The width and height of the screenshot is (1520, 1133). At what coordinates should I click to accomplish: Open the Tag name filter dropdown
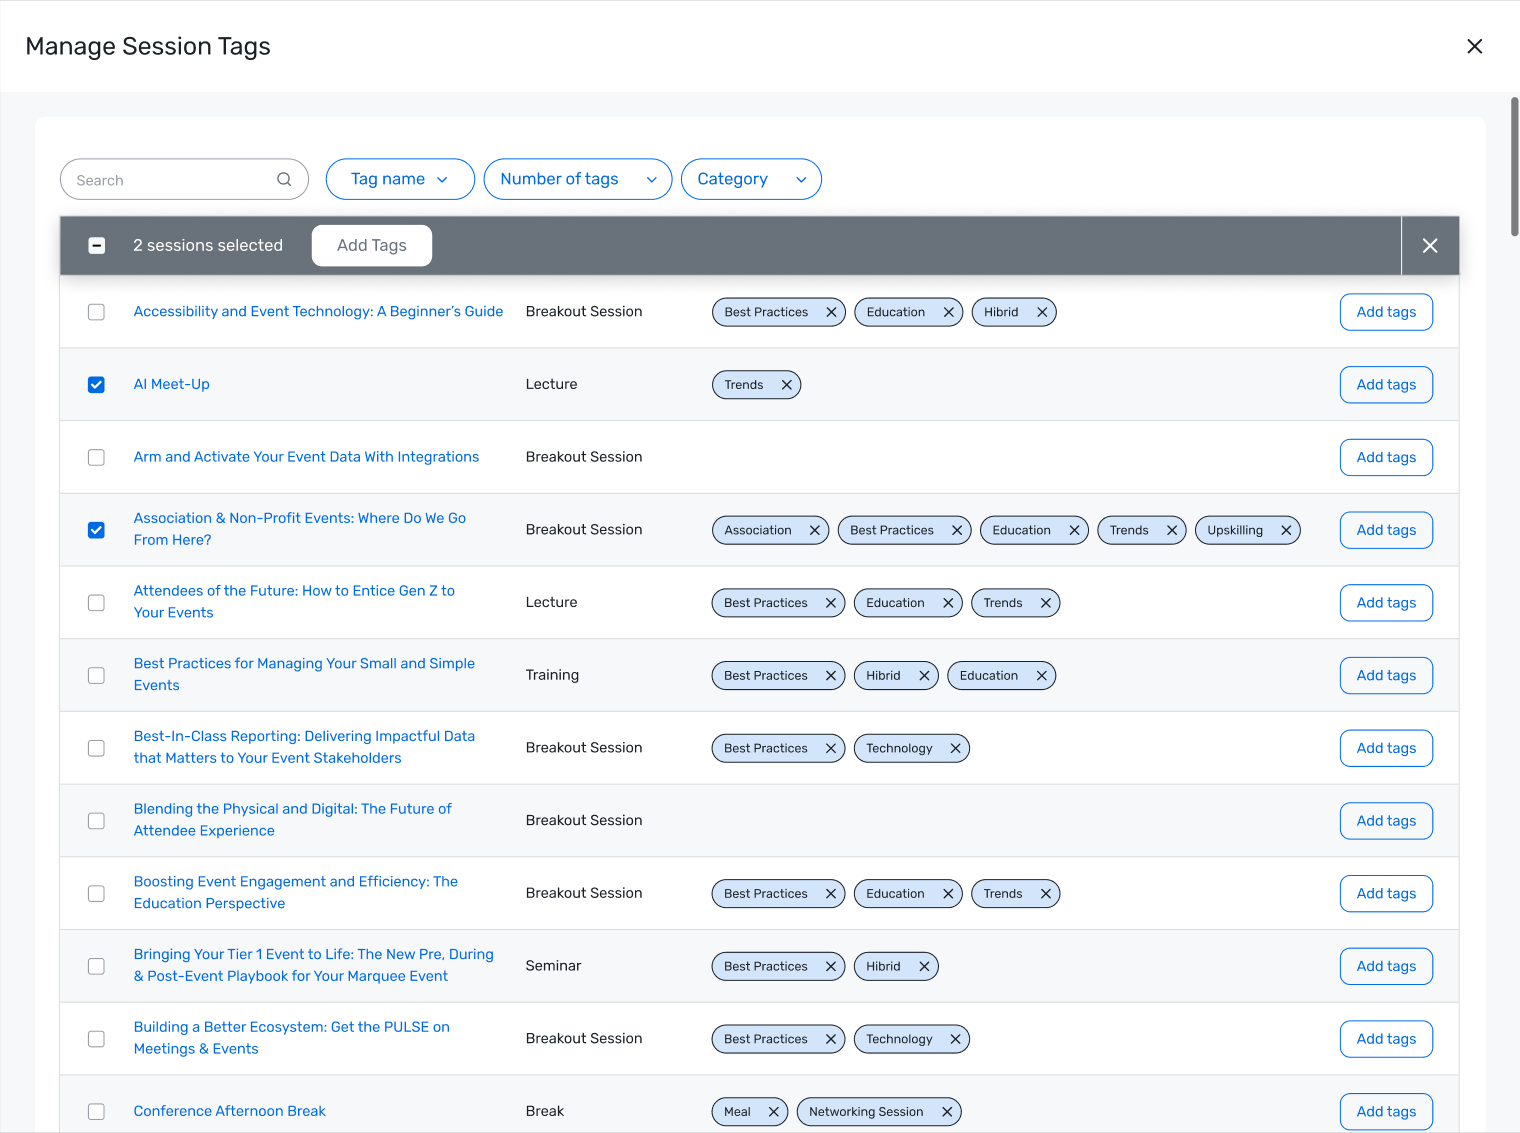click(400, 179)
